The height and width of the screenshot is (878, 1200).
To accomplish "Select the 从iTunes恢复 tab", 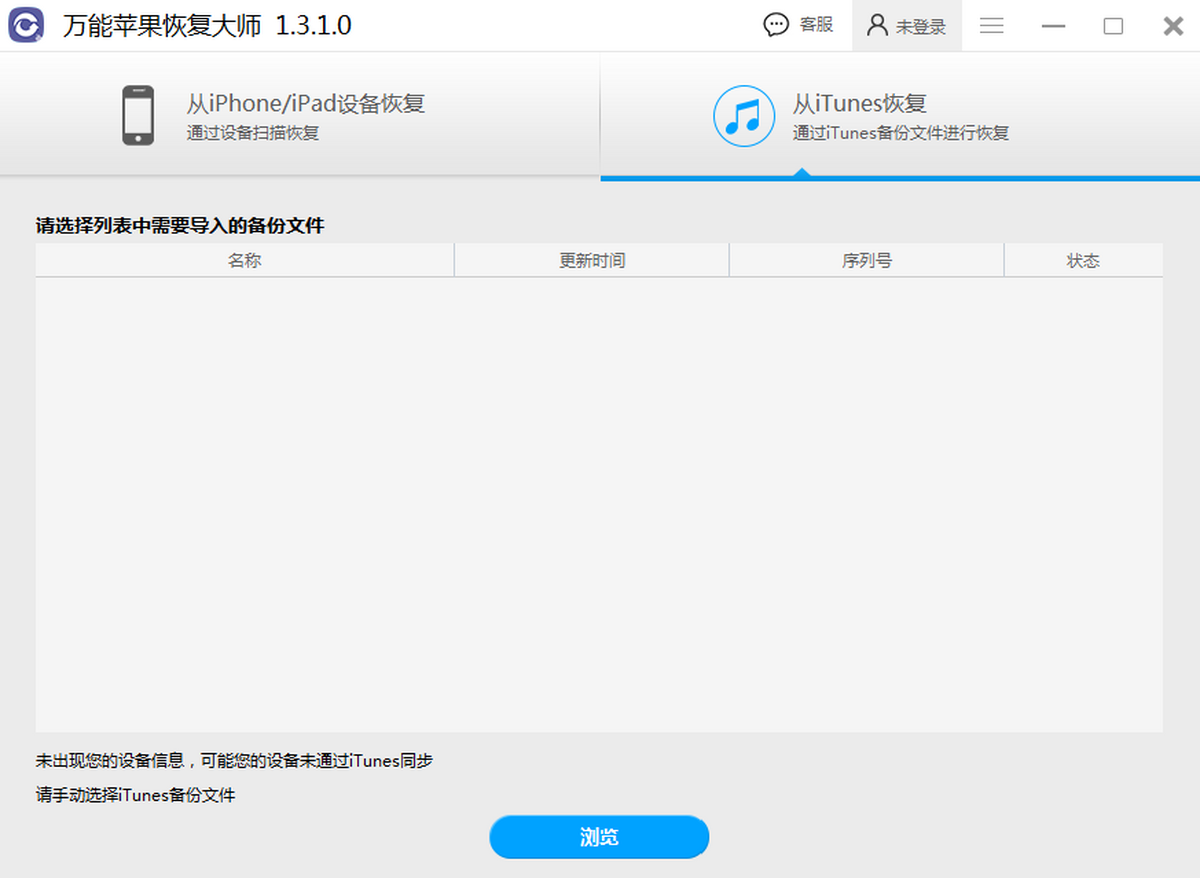I will (900, 115).
